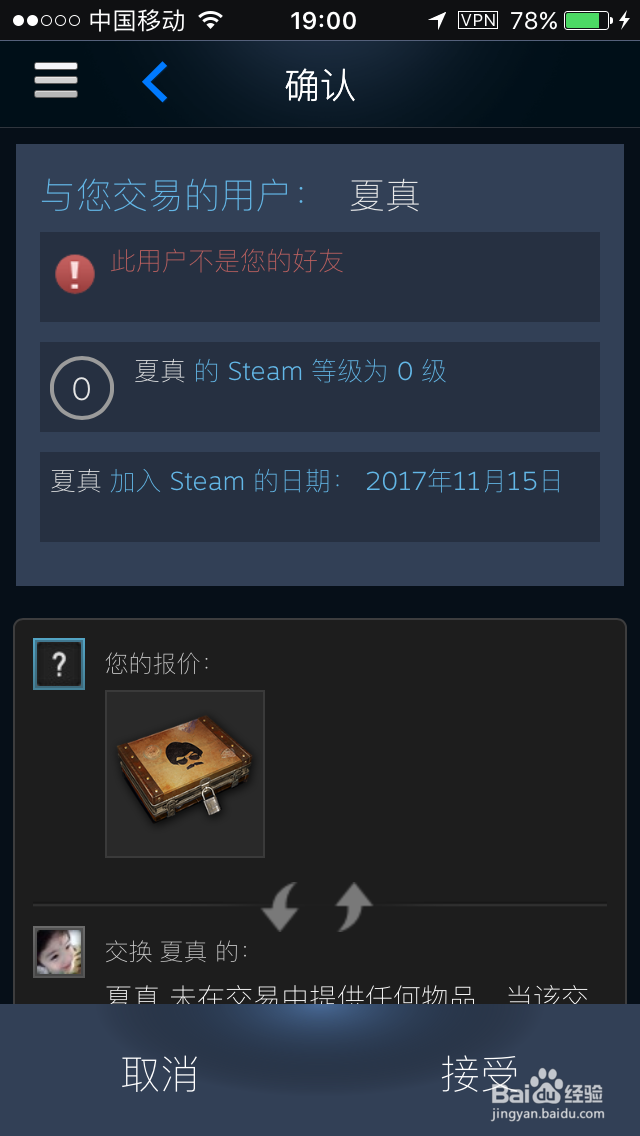This screenshot has width=640, height=1136.
Task: Tap the red warning exclamation icon
Action: click(x=75, y=274)
